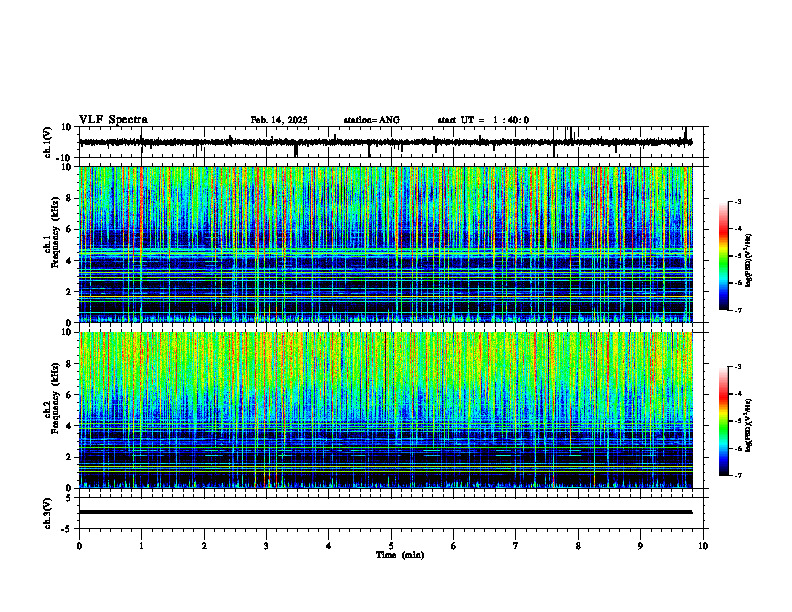This screenshot has width=792, height=612.
Task: Click the "-7" label on ch.1 color bar
Action: (x=737, y=310)
